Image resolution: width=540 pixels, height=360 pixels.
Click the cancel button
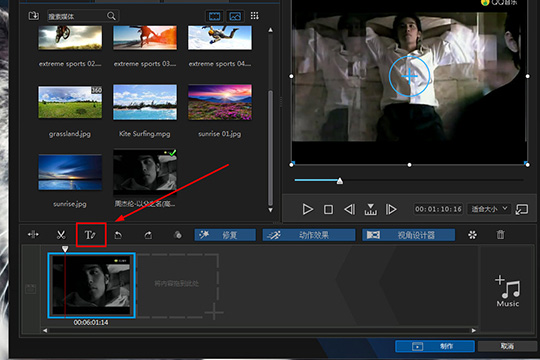507,346
